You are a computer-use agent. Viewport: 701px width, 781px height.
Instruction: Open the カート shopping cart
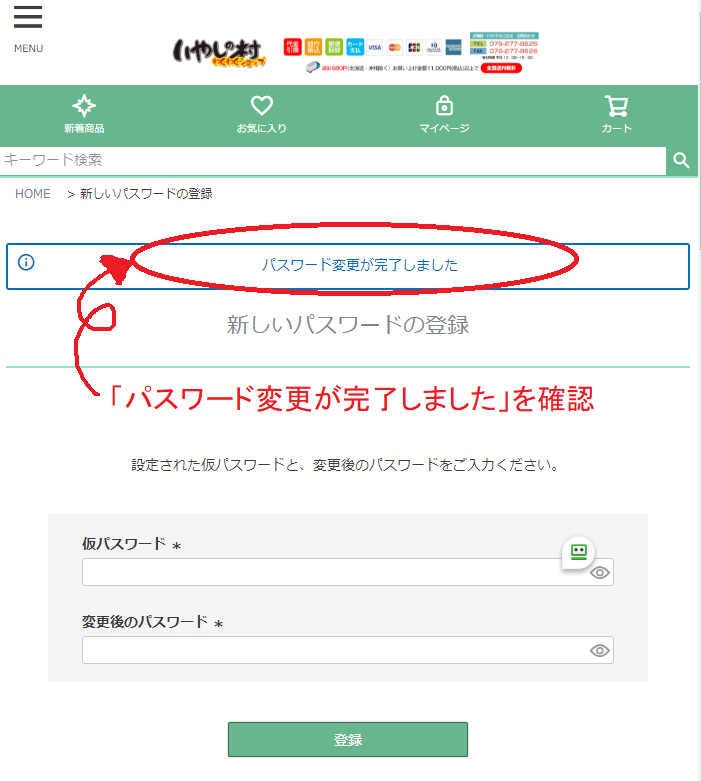[x=616, y=114]
